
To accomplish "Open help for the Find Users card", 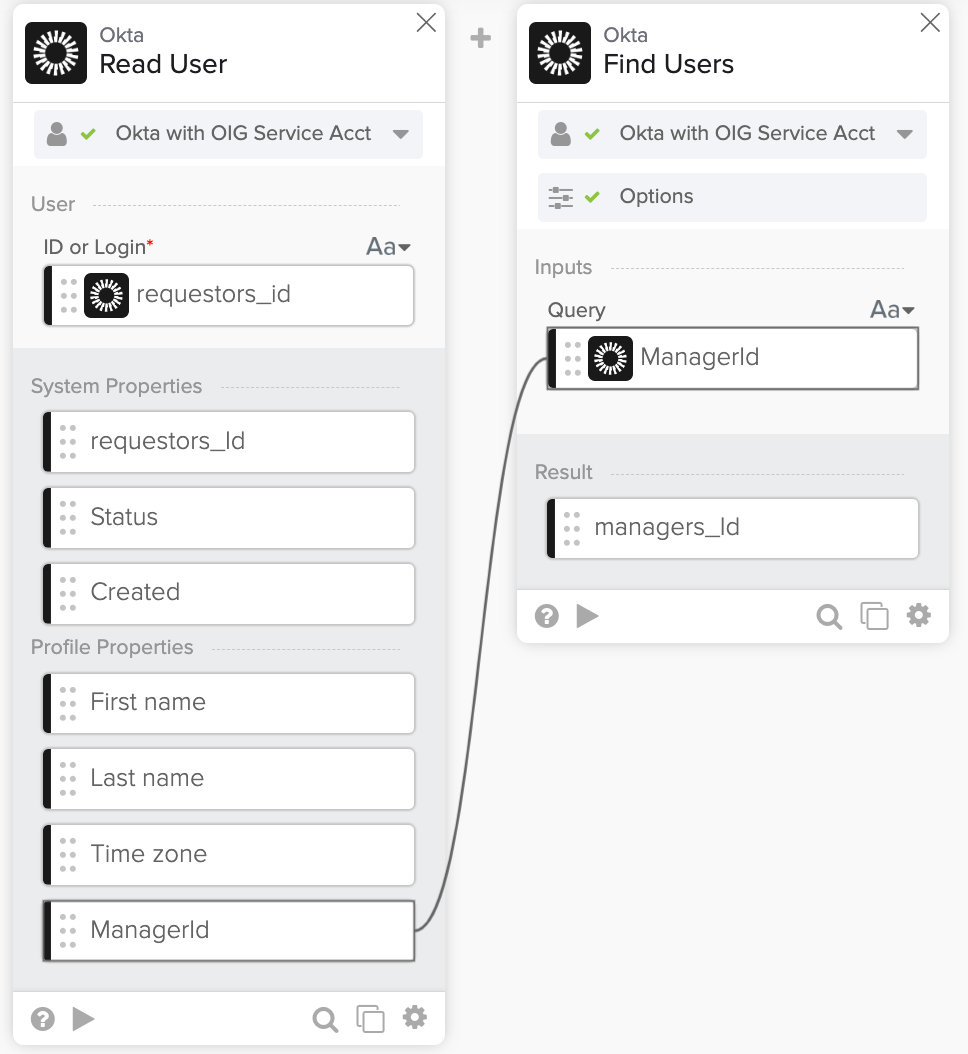I will click(x=546, y=616).
